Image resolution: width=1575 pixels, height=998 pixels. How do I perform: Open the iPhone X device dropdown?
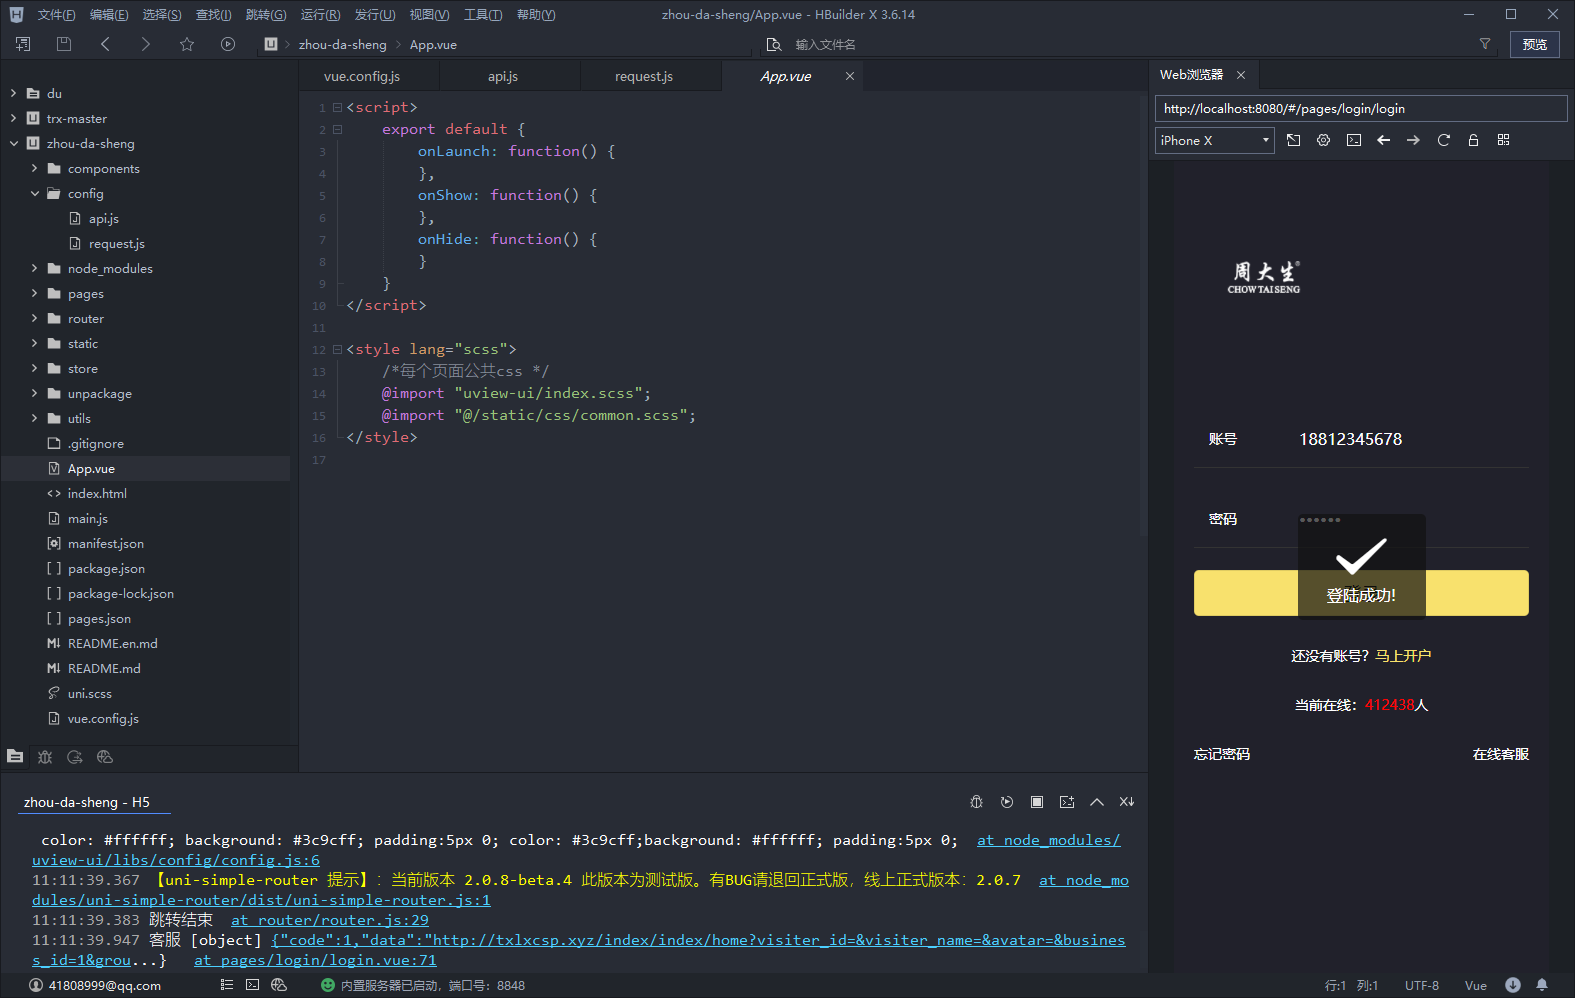1215,140
